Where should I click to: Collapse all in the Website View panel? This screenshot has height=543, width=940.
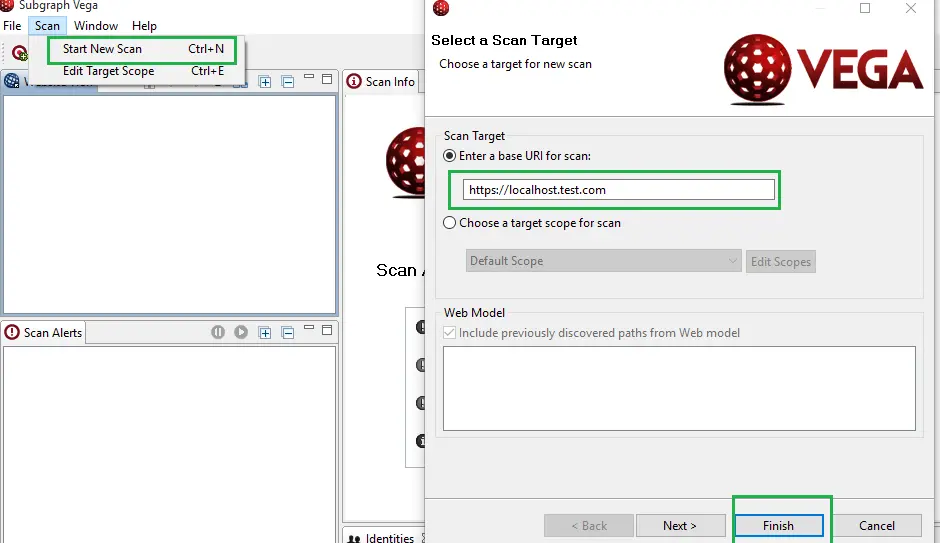[x=288, y=82]
